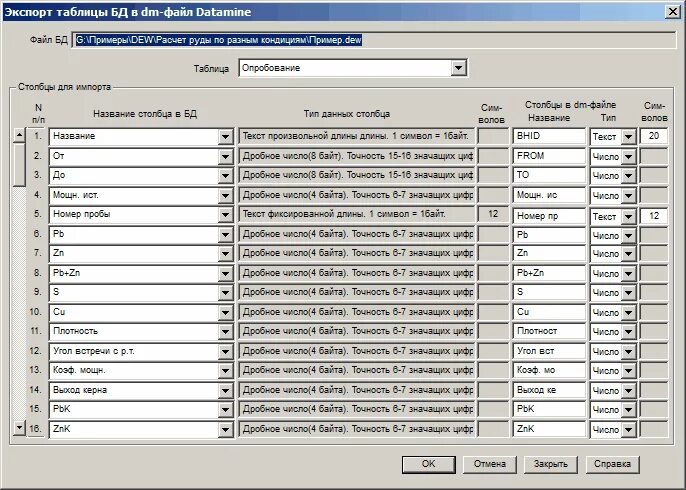Expand the От column name dropdown
Image resolution: width=686 pixels, height=490 pixels.
pos(225,157)
